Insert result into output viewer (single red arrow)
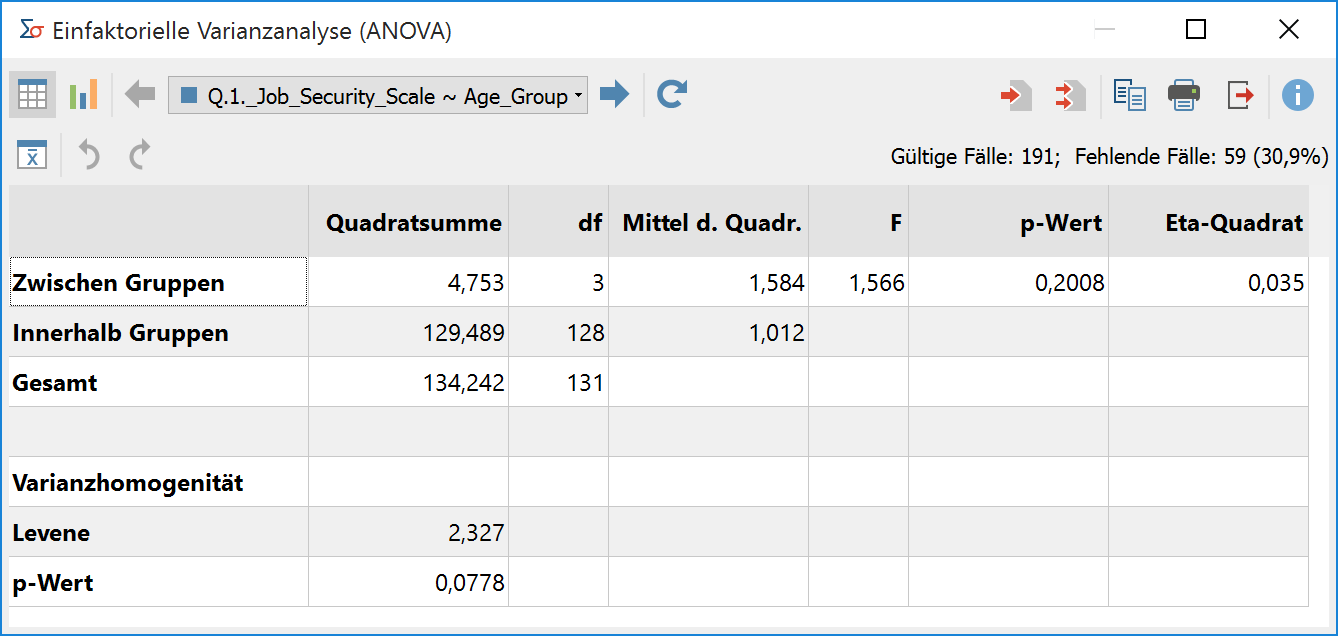This screenshot has width=1338, height=636. (1015, 96)
